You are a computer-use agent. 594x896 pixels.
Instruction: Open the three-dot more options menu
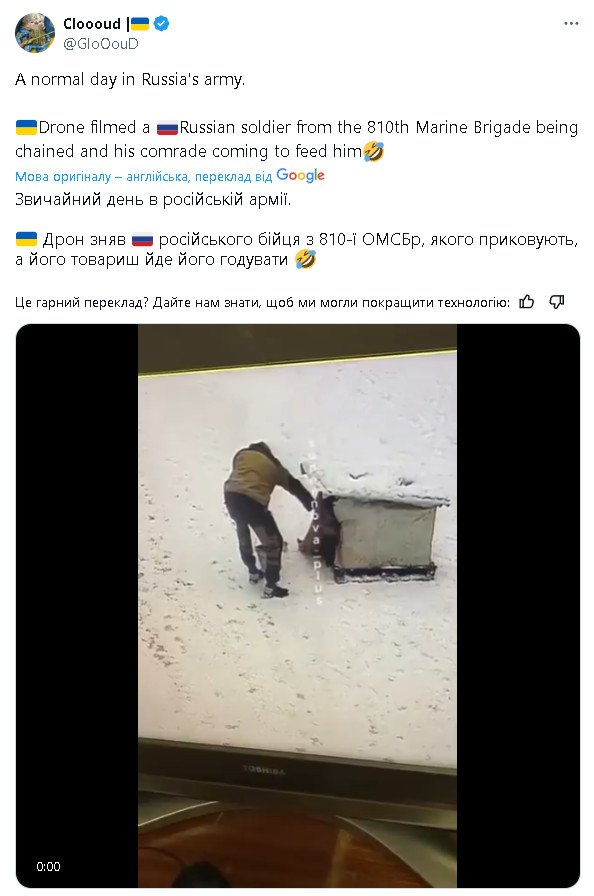[x=571, y=24]
